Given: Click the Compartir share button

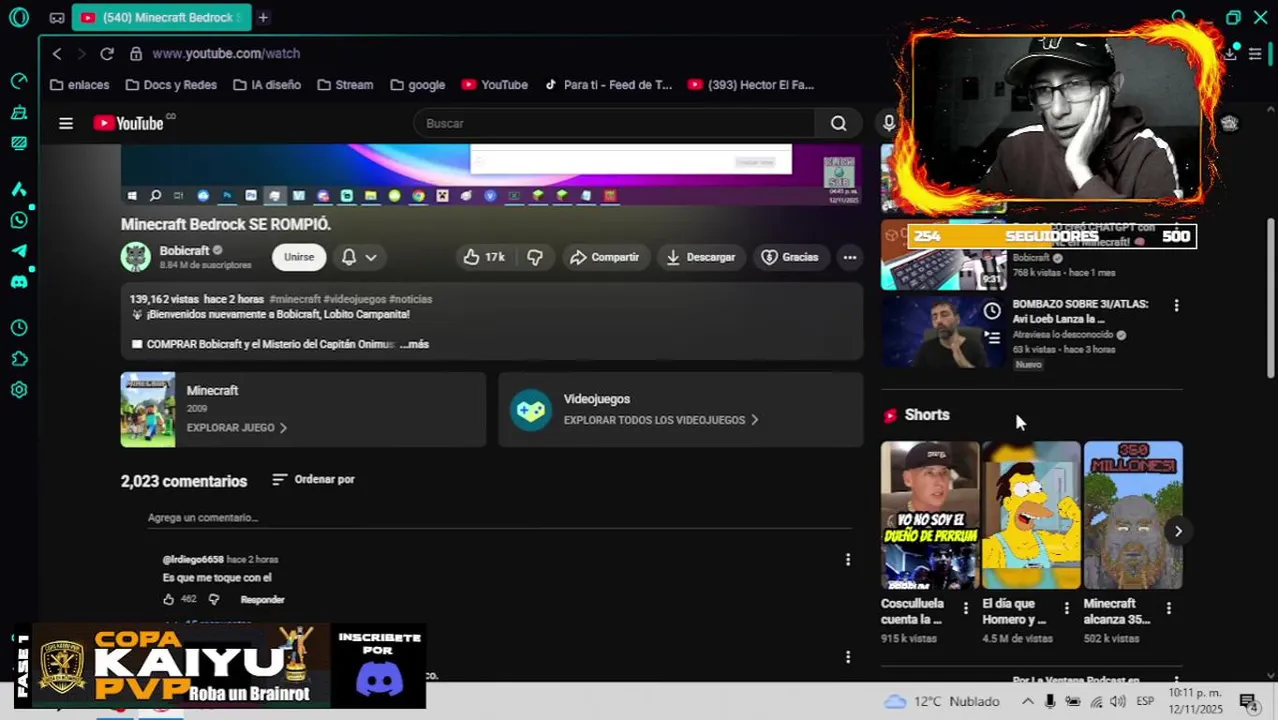Looking at the screenshot, I should tap(604, 257).
